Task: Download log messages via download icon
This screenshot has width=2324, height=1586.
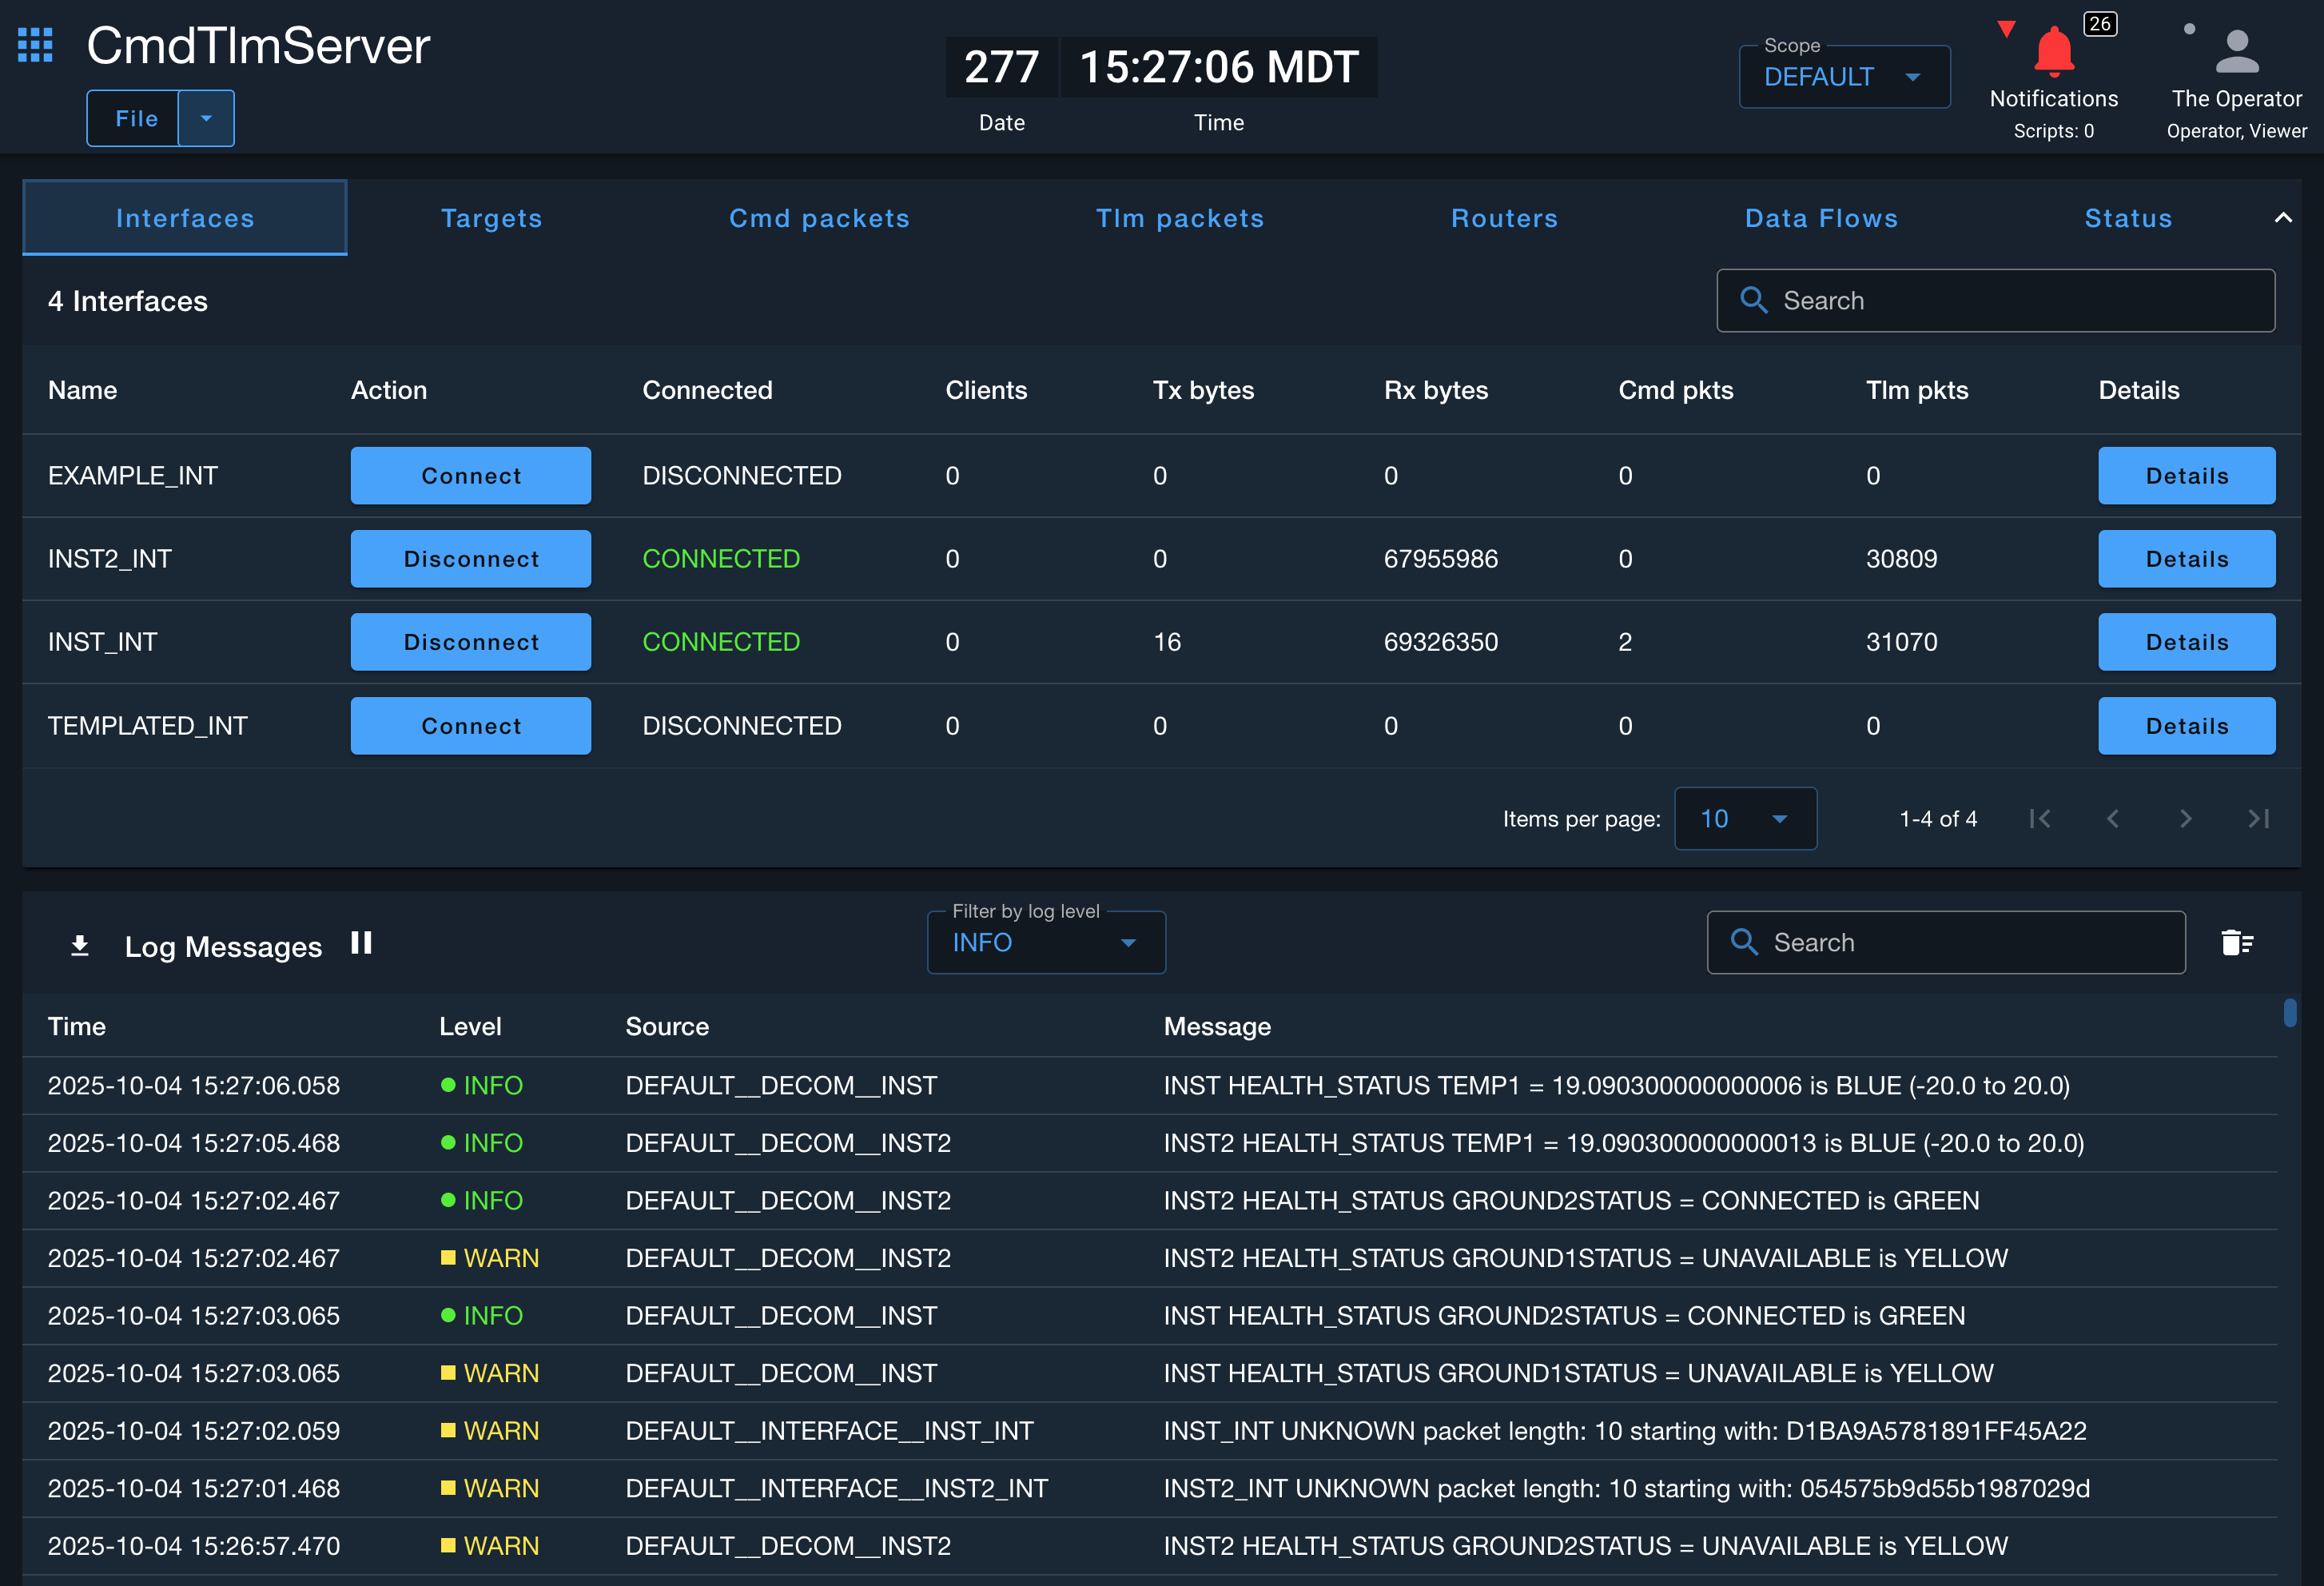Action: [80, 945]
